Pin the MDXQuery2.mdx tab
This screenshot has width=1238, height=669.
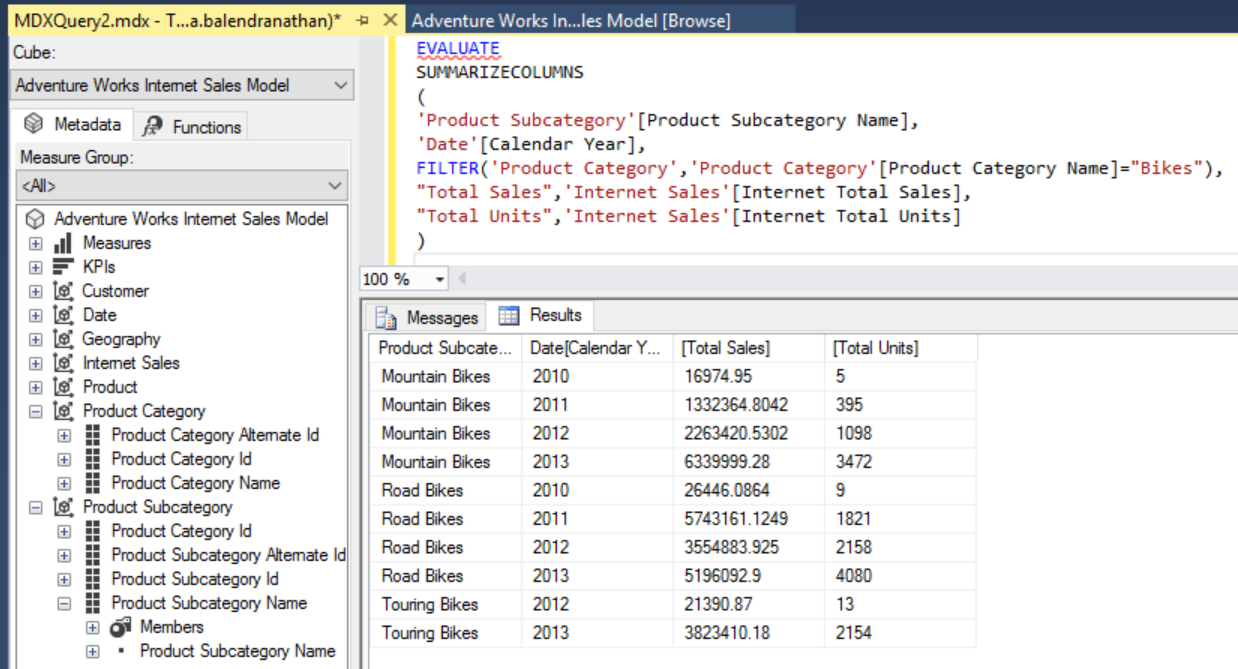pyautogui.click(x=363, y=20)
